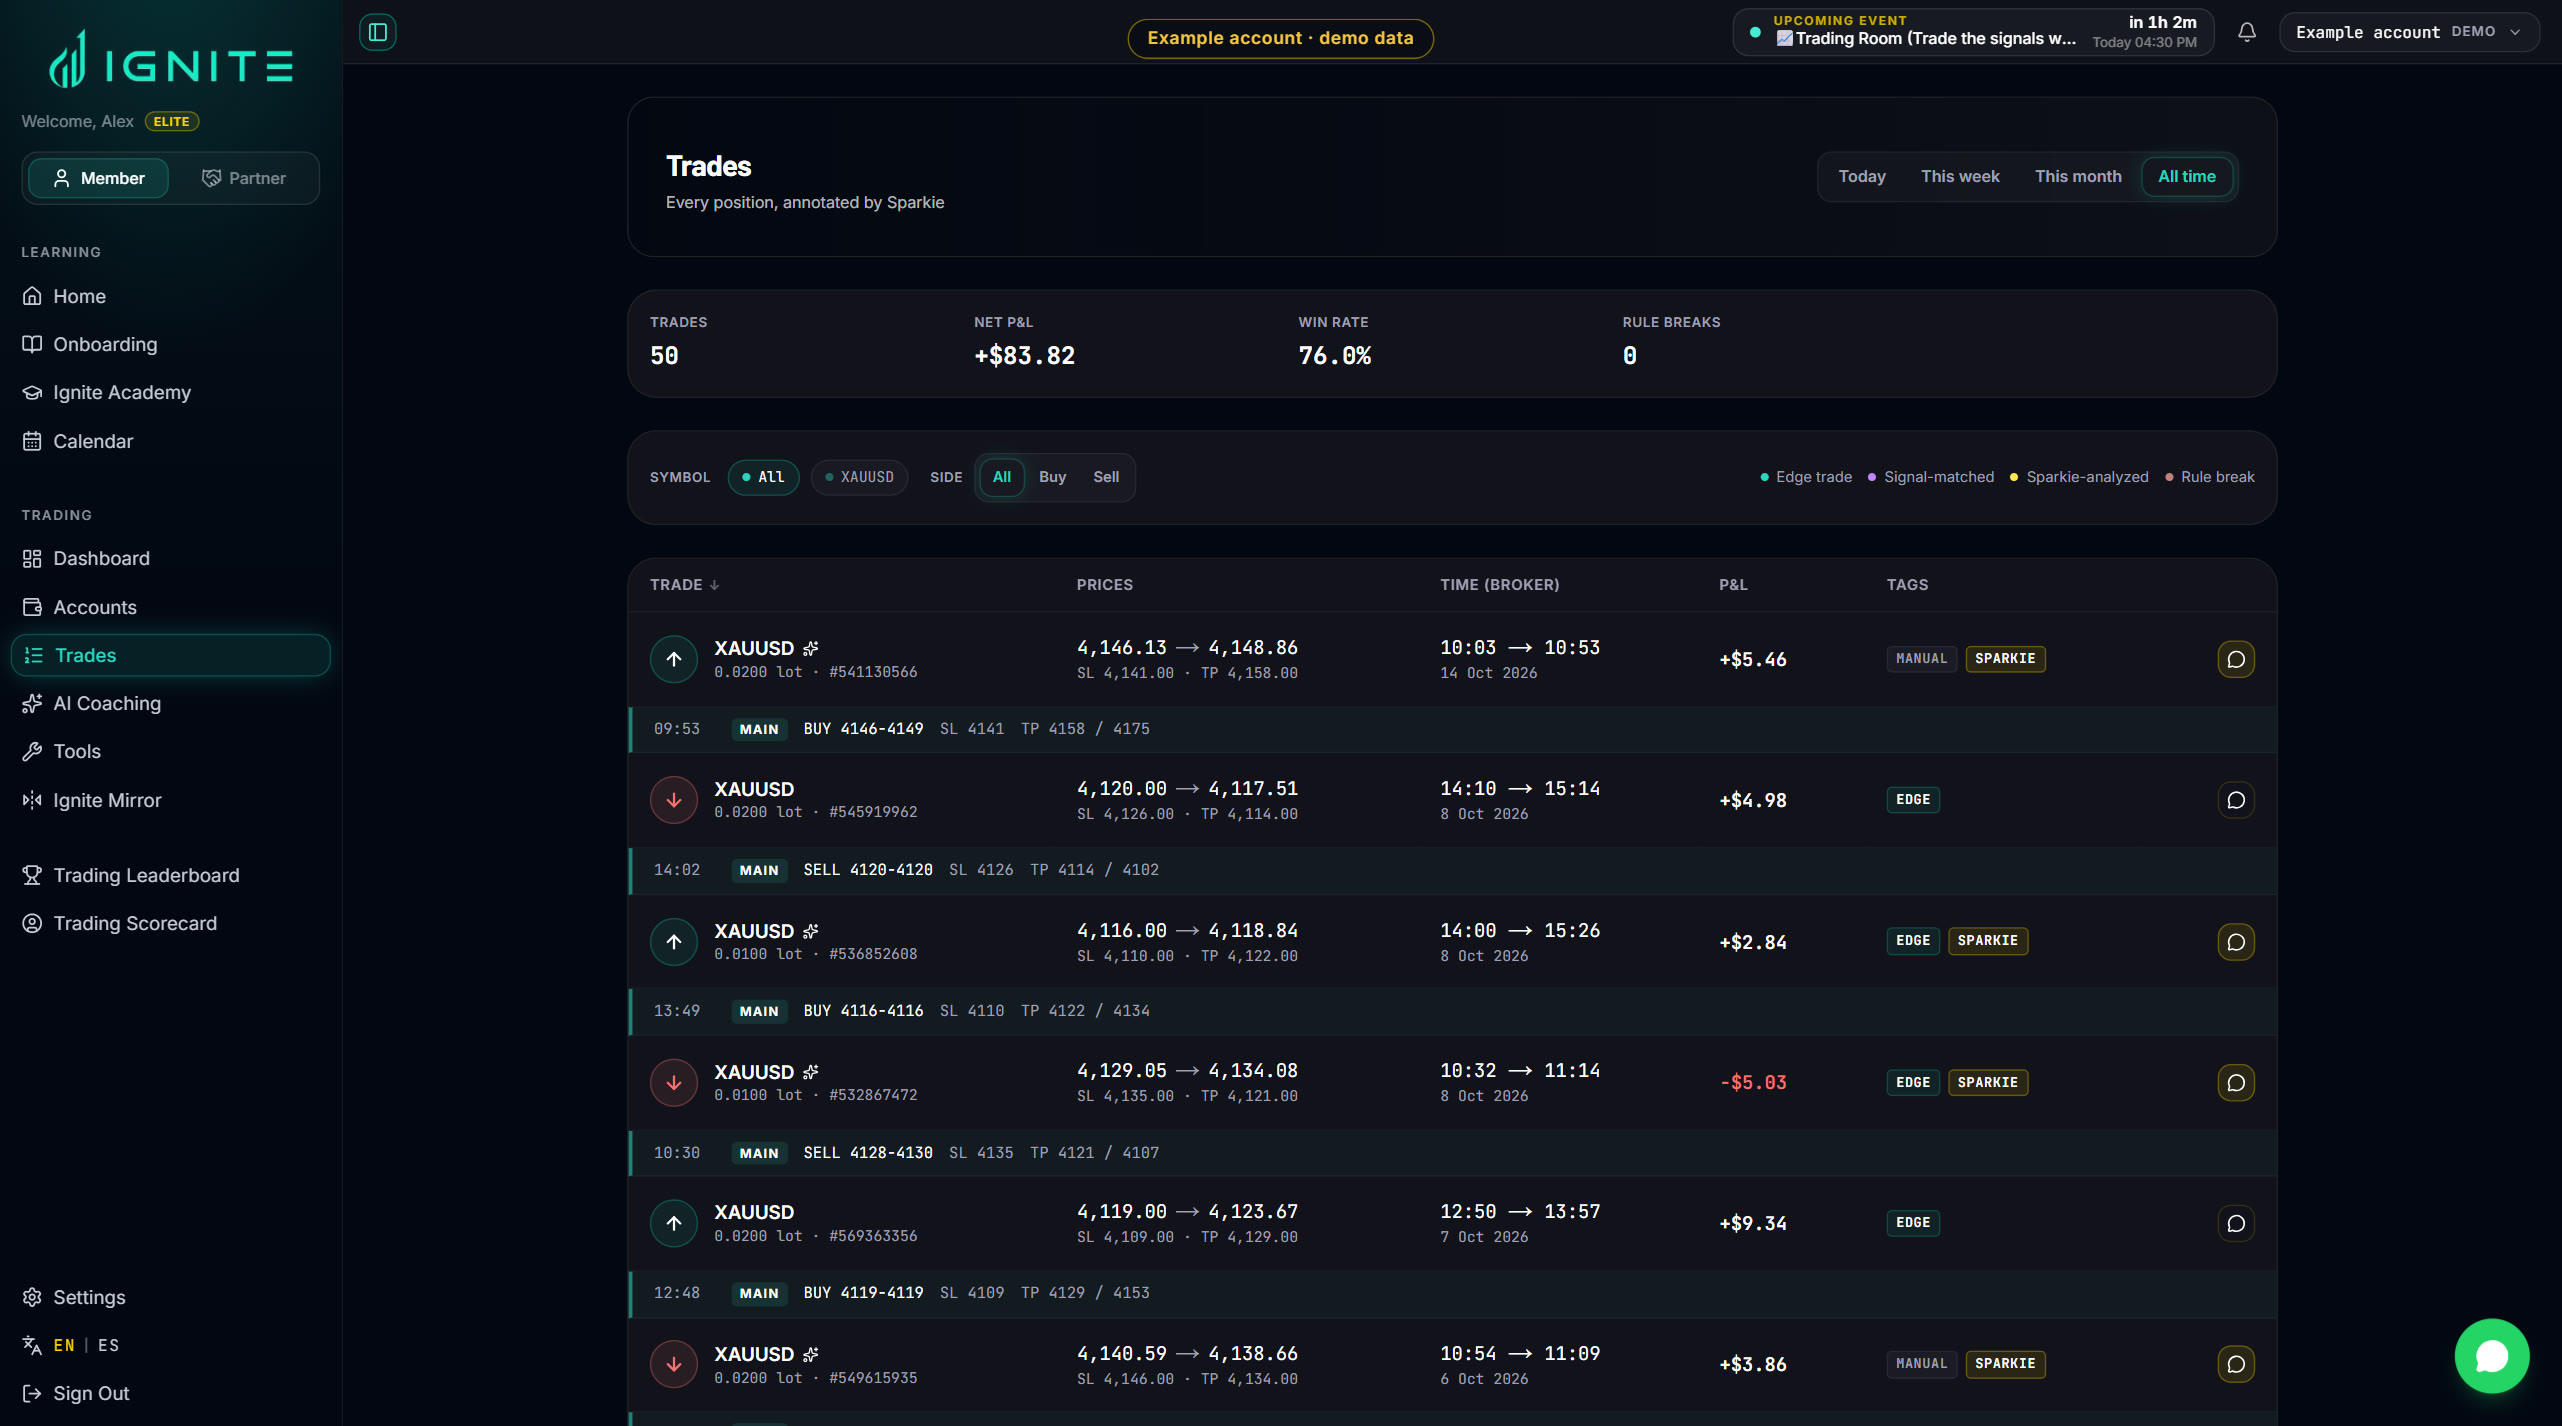This screenshot has height=1426, width=2562.
Task: Click the Ignite logo
Action: click(171, 60)
